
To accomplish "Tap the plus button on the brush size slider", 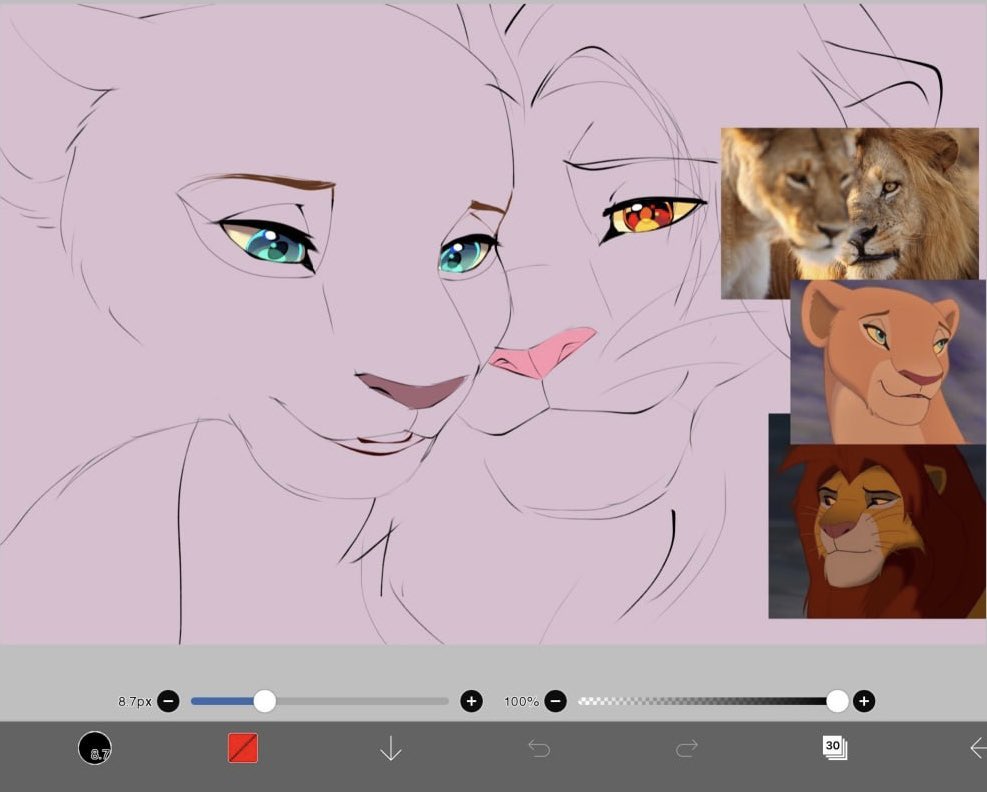I will [x=471, y=701].
